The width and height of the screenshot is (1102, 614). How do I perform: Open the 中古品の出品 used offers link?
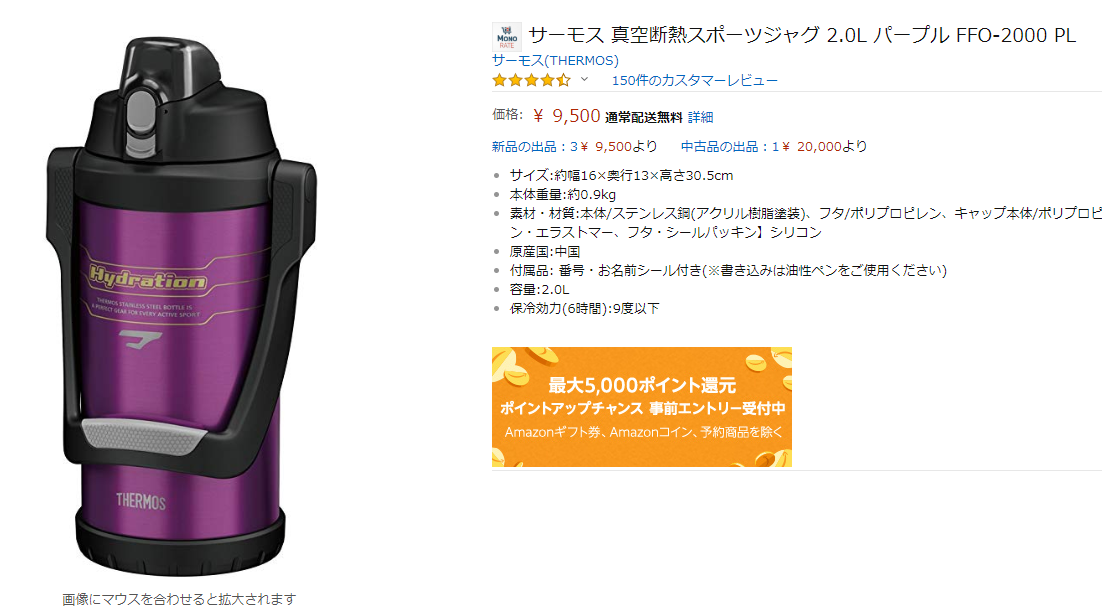click(774, 146)
